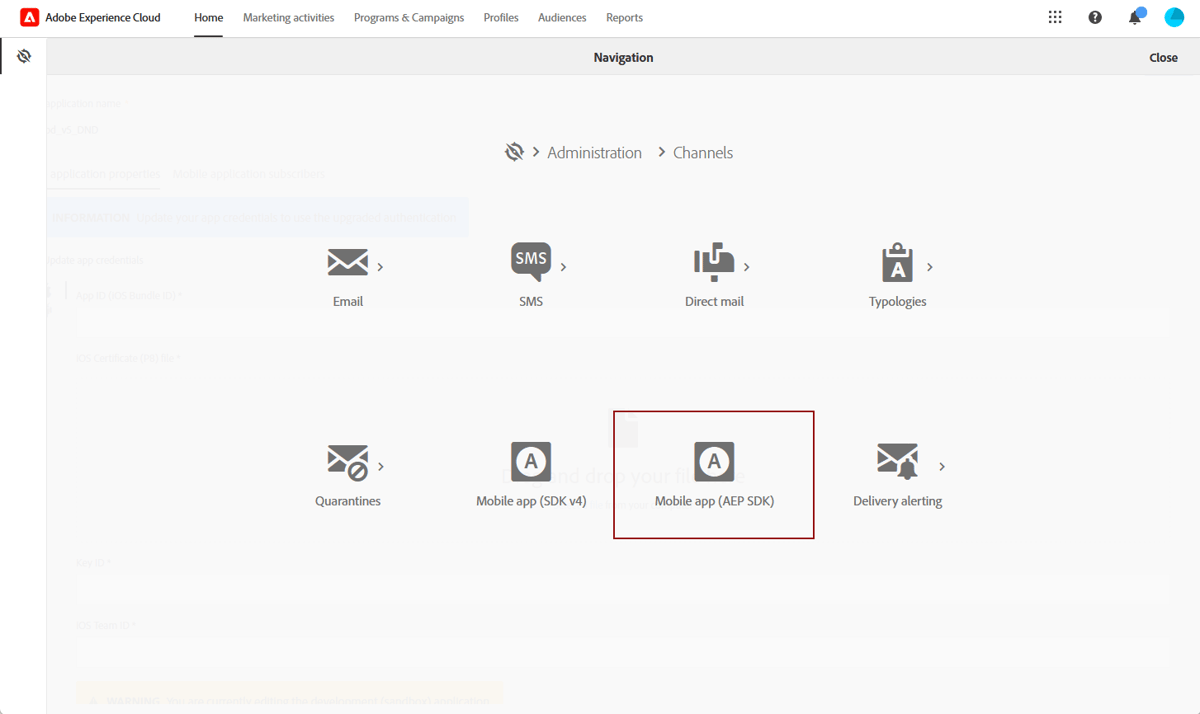
Task: Open the app switcher grid
Action: click(x=1055, y=17)
